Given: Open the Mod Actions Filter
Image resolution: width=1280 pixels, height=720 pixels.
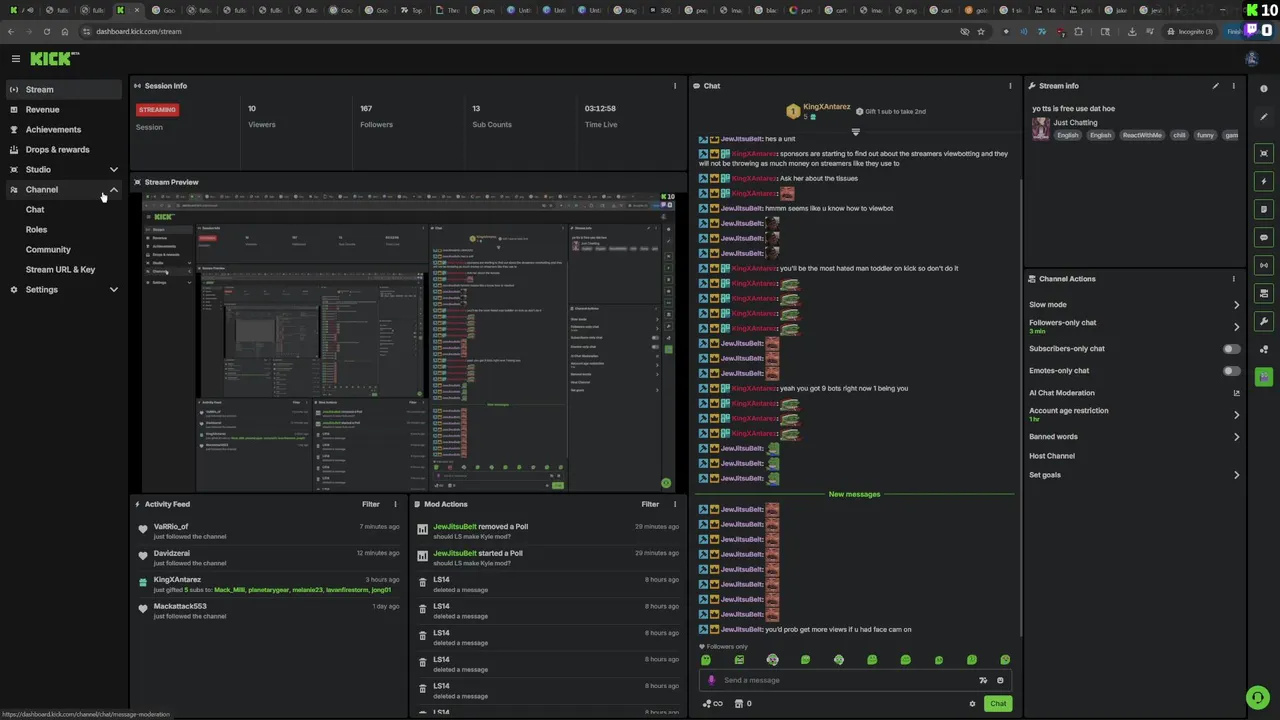Looking at the screenshot, I should [650, 504].
